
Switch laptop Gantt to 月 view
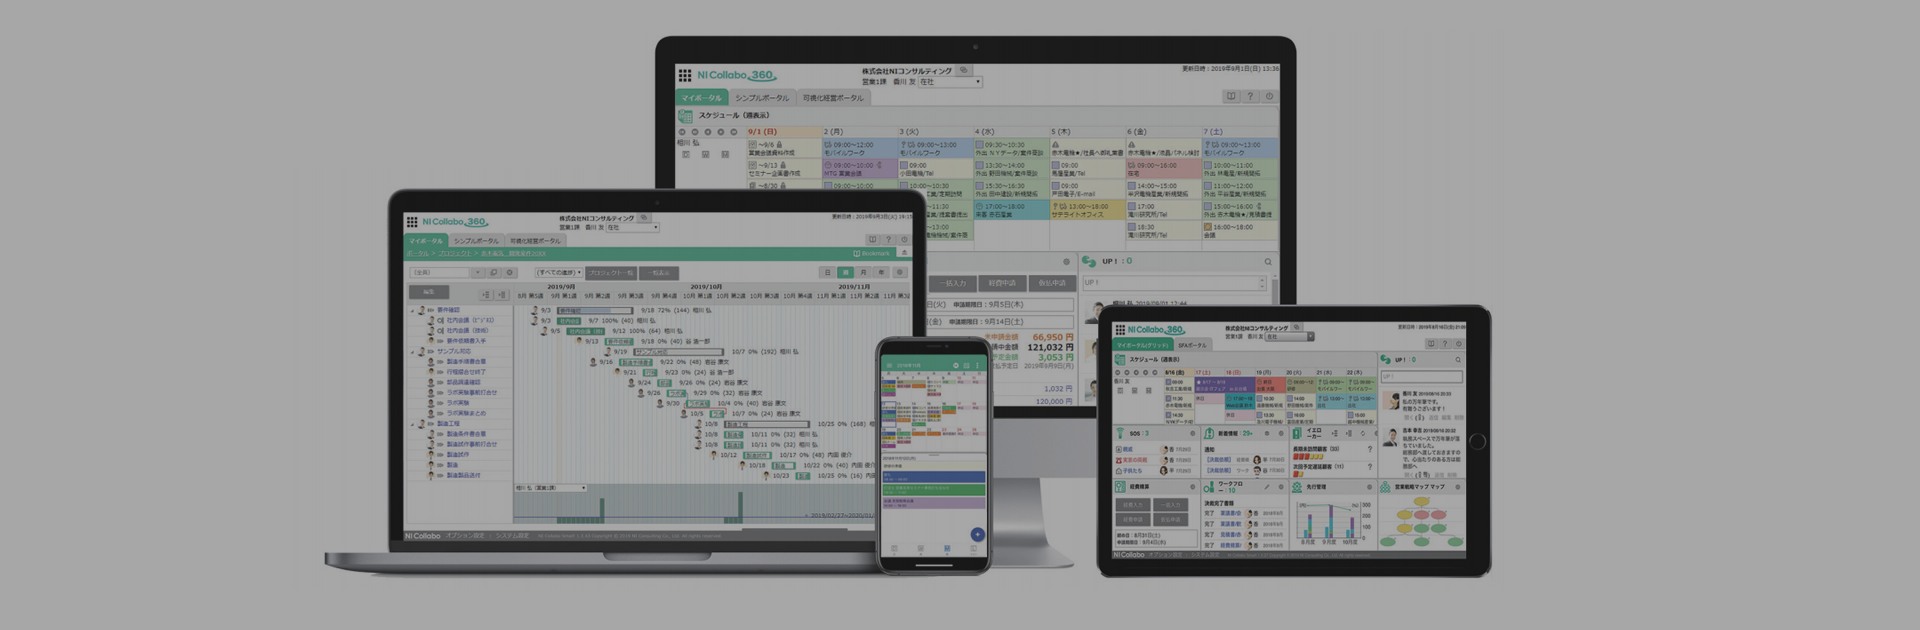tap(863, 272)
